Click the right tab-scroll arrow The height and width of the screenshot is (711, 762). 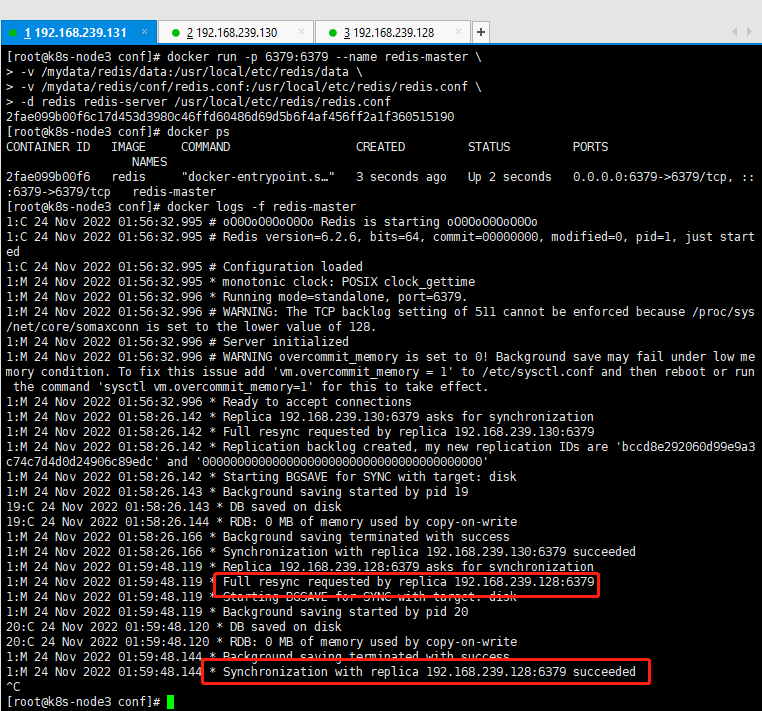pyautogui.click(x=750, y=32)
